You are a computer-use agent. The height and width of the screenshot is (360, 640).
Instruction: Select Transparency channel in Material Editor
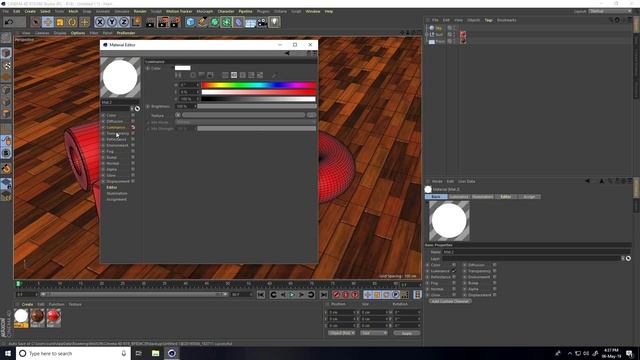(118, 133)
